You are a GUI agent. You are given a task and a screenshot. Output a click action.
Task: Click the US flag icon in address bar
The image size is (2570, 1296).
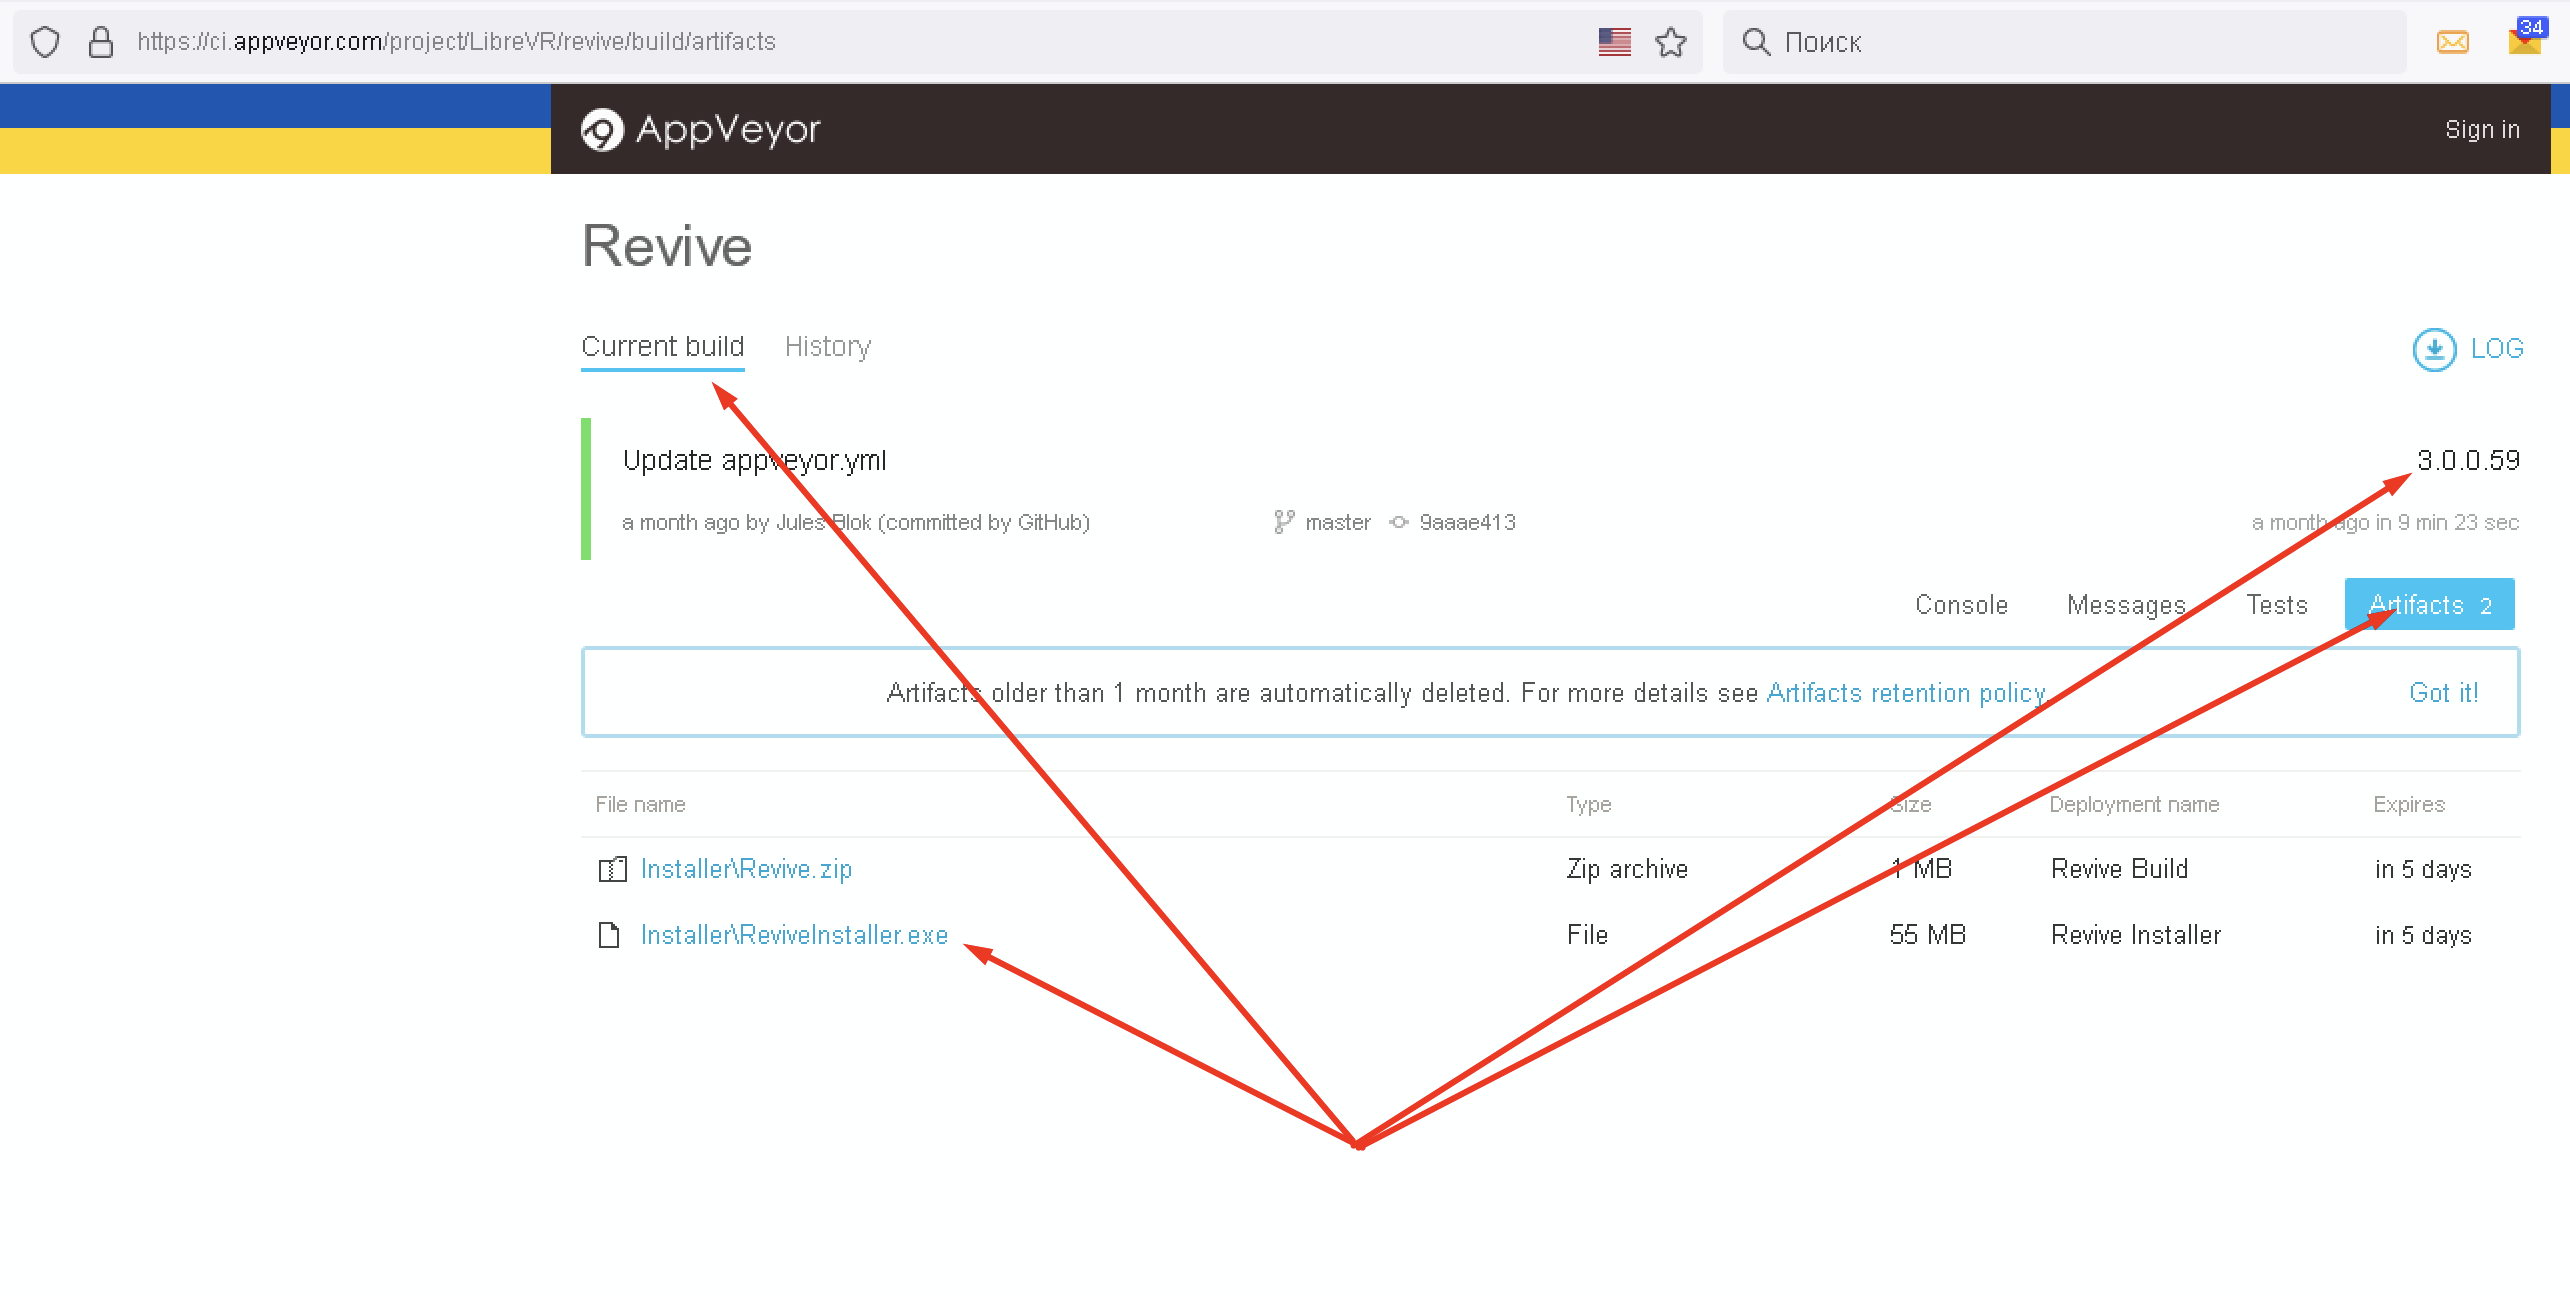[1614, 42]
